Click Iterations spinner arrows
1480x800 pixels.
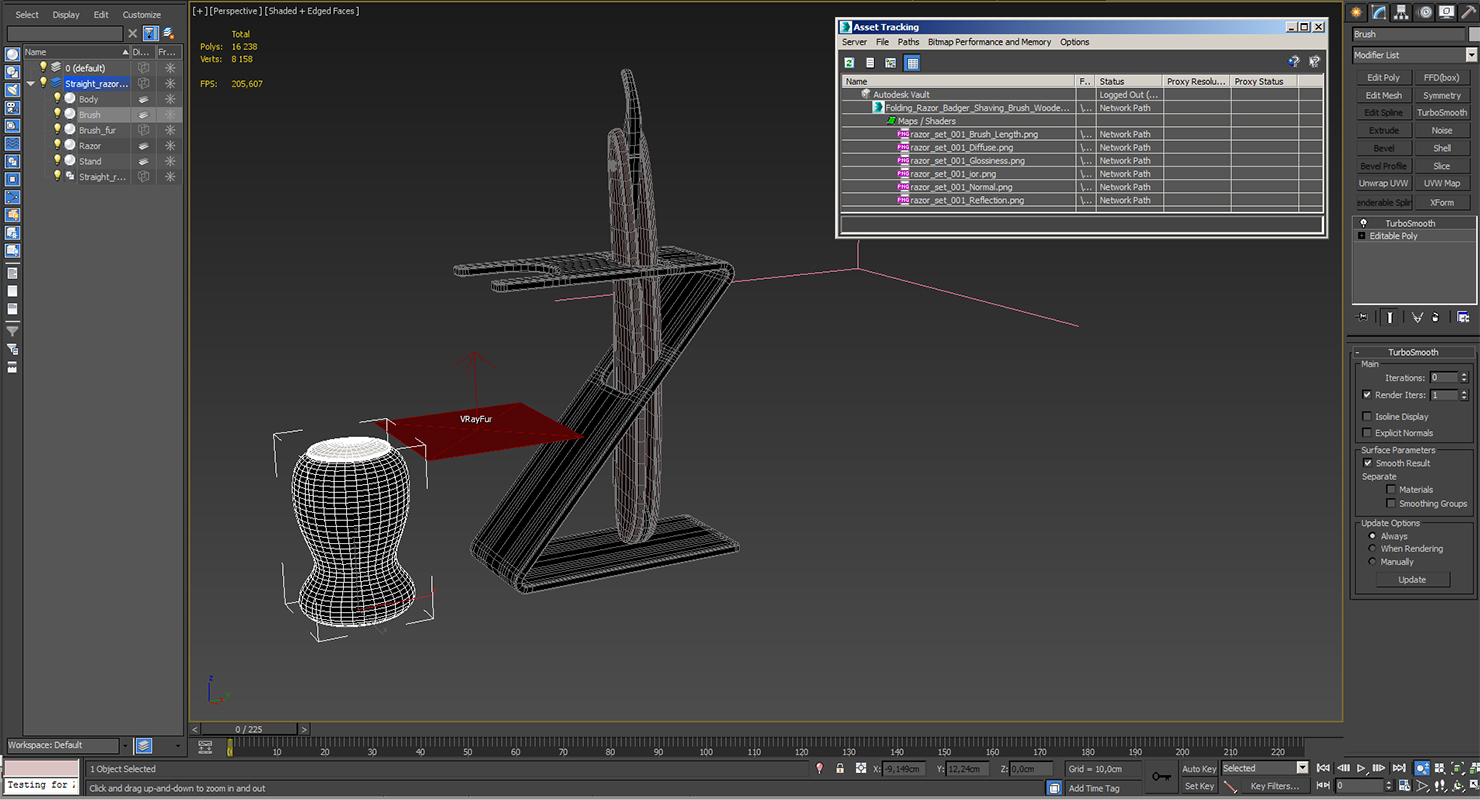[1465, 378]
